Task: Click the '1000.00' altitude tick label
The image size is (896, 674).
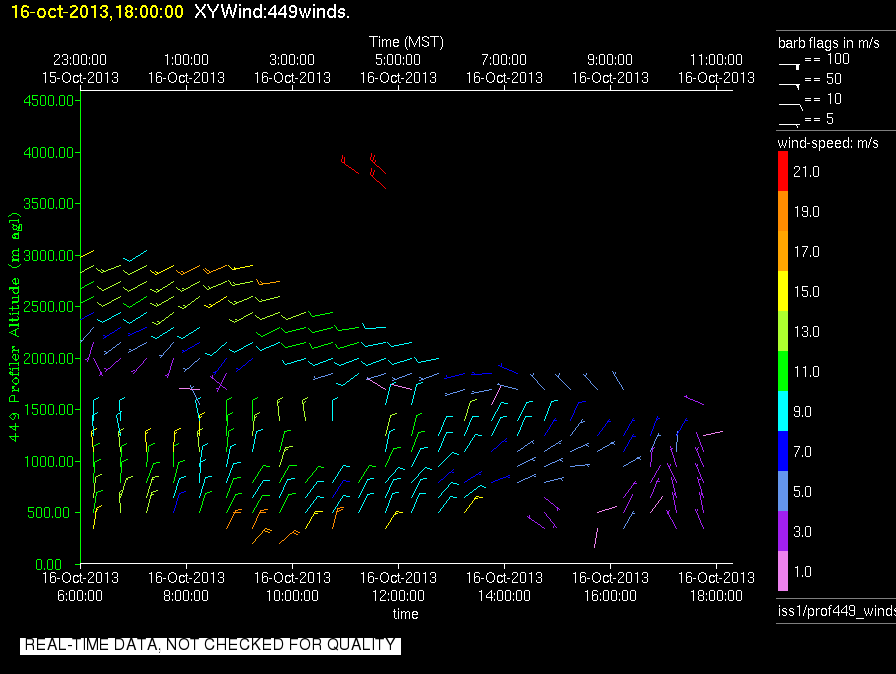Action: (49, 462)
